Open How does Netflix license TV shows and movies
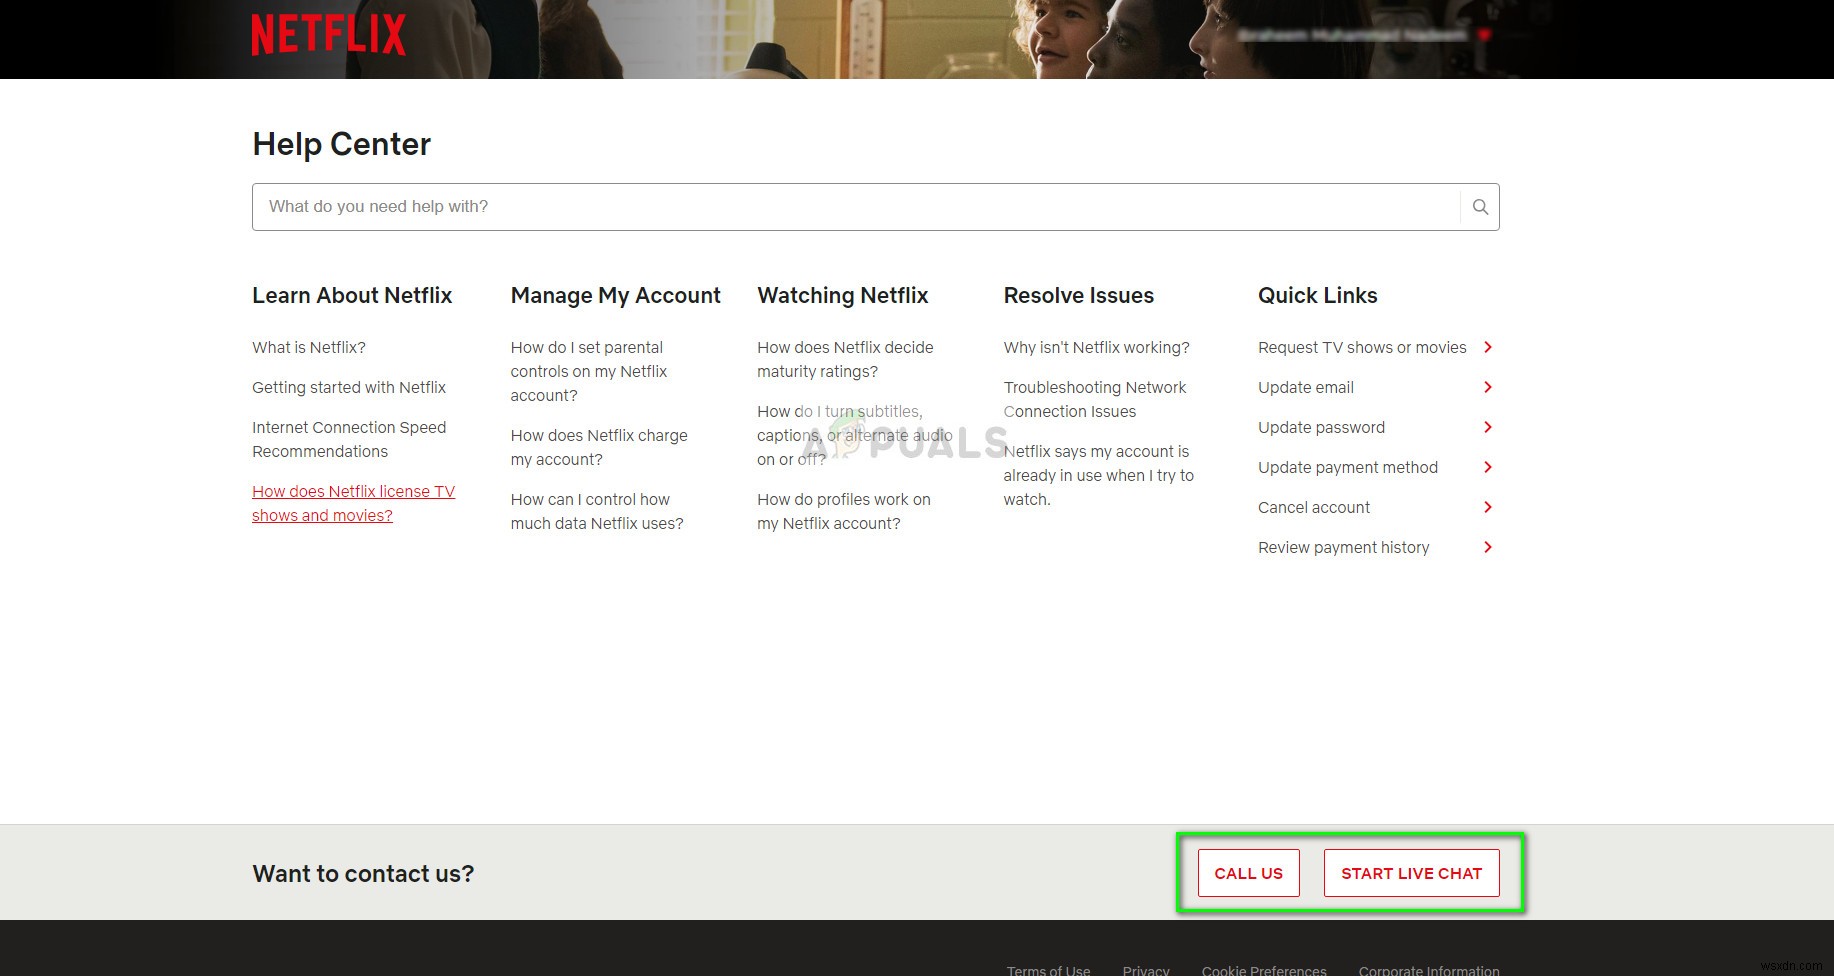 353,503
